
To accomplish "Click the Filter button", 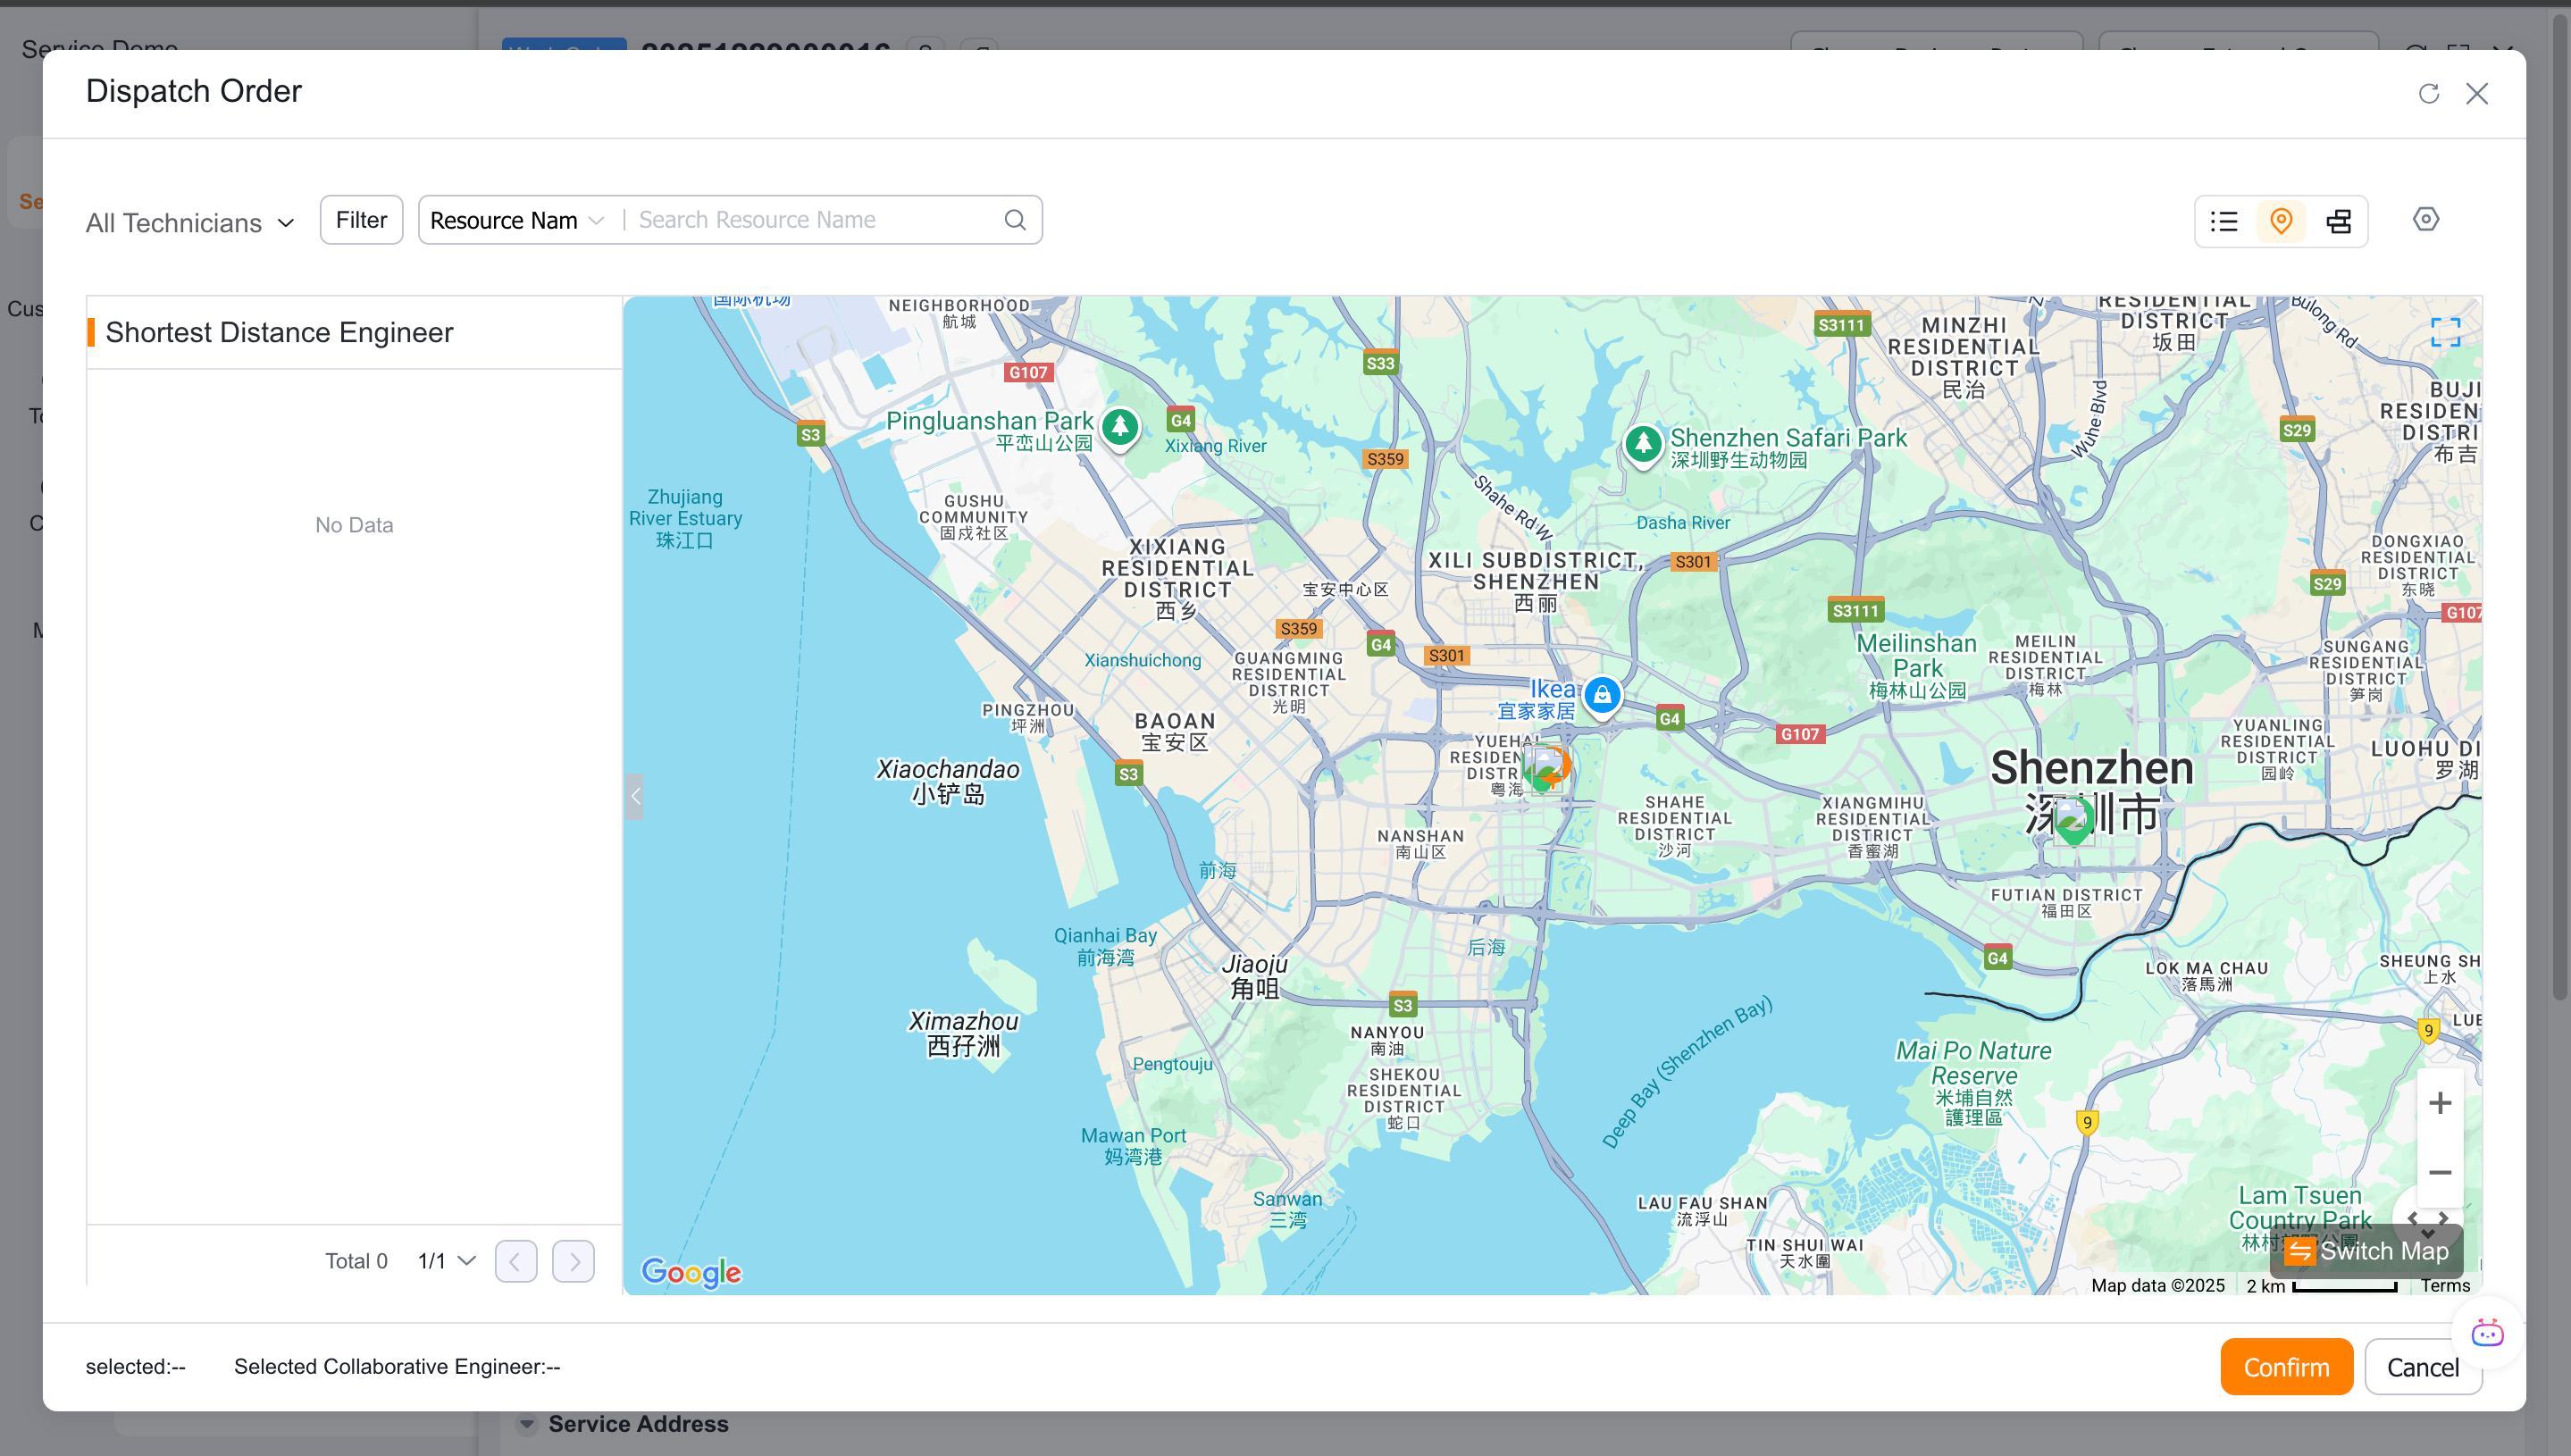I will coord(361,220).
